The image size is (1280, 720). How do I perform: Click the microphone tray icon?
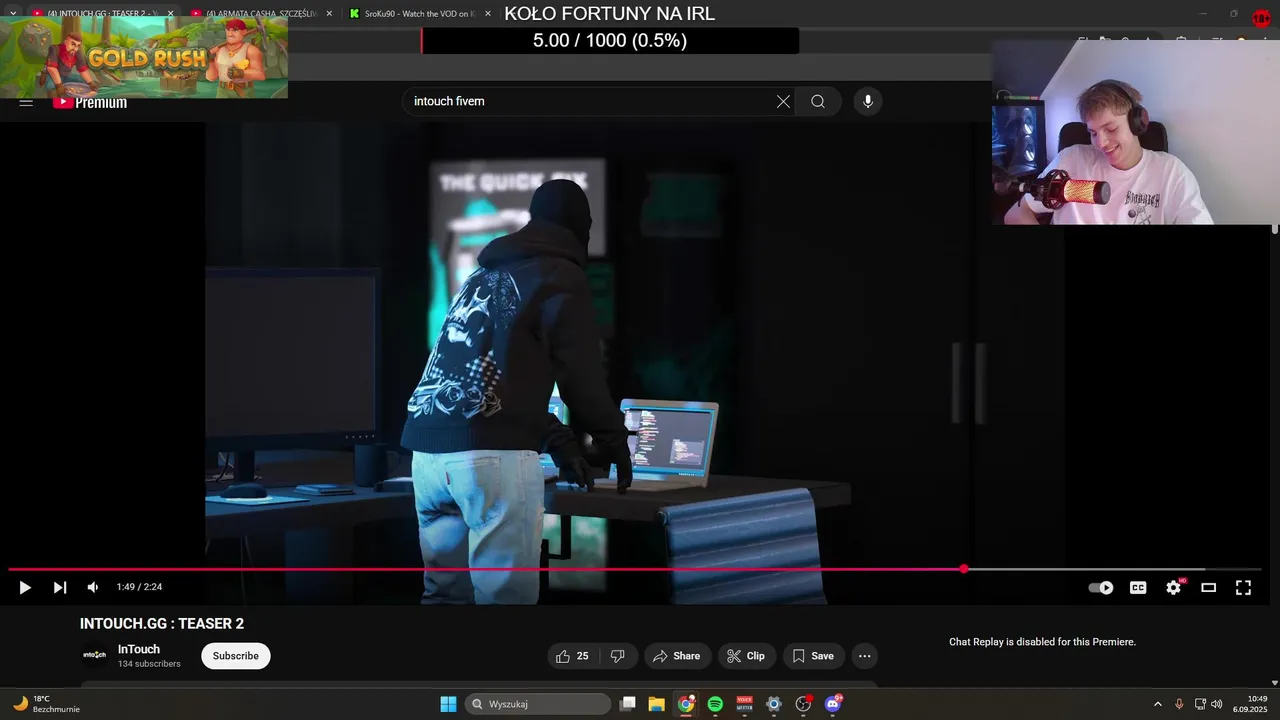pos(1179,704)
